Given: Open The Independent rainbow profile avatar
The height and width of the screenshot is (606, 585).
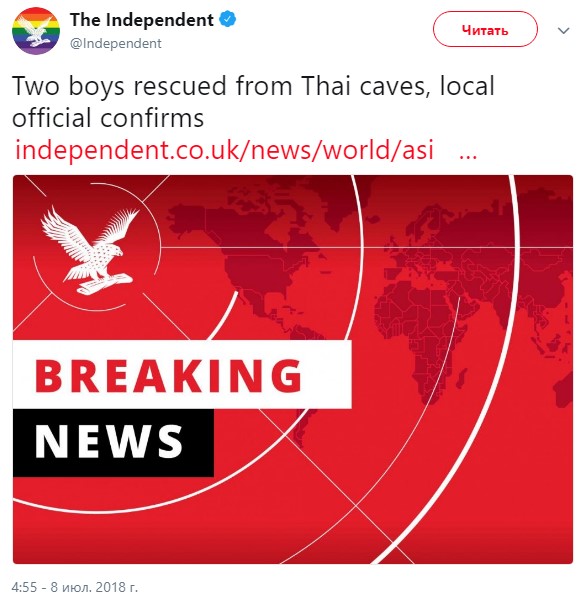Looking at the screenshot, I should (x=36, y=31).
